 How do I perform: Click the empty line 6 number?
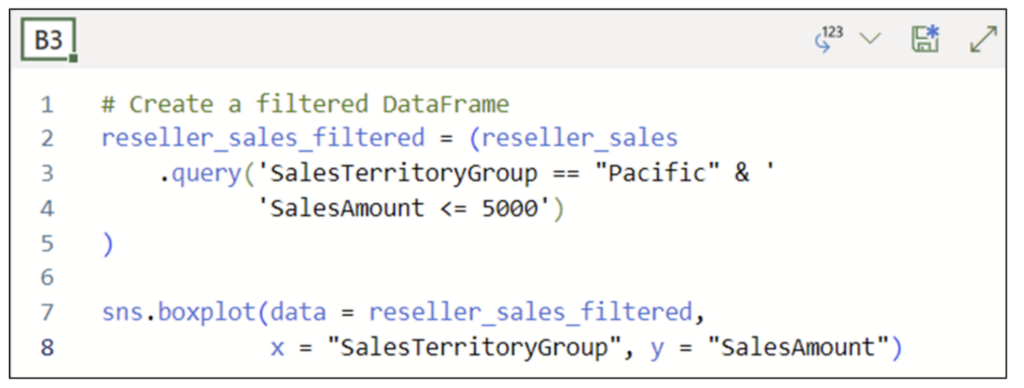[x=47, y=278]
